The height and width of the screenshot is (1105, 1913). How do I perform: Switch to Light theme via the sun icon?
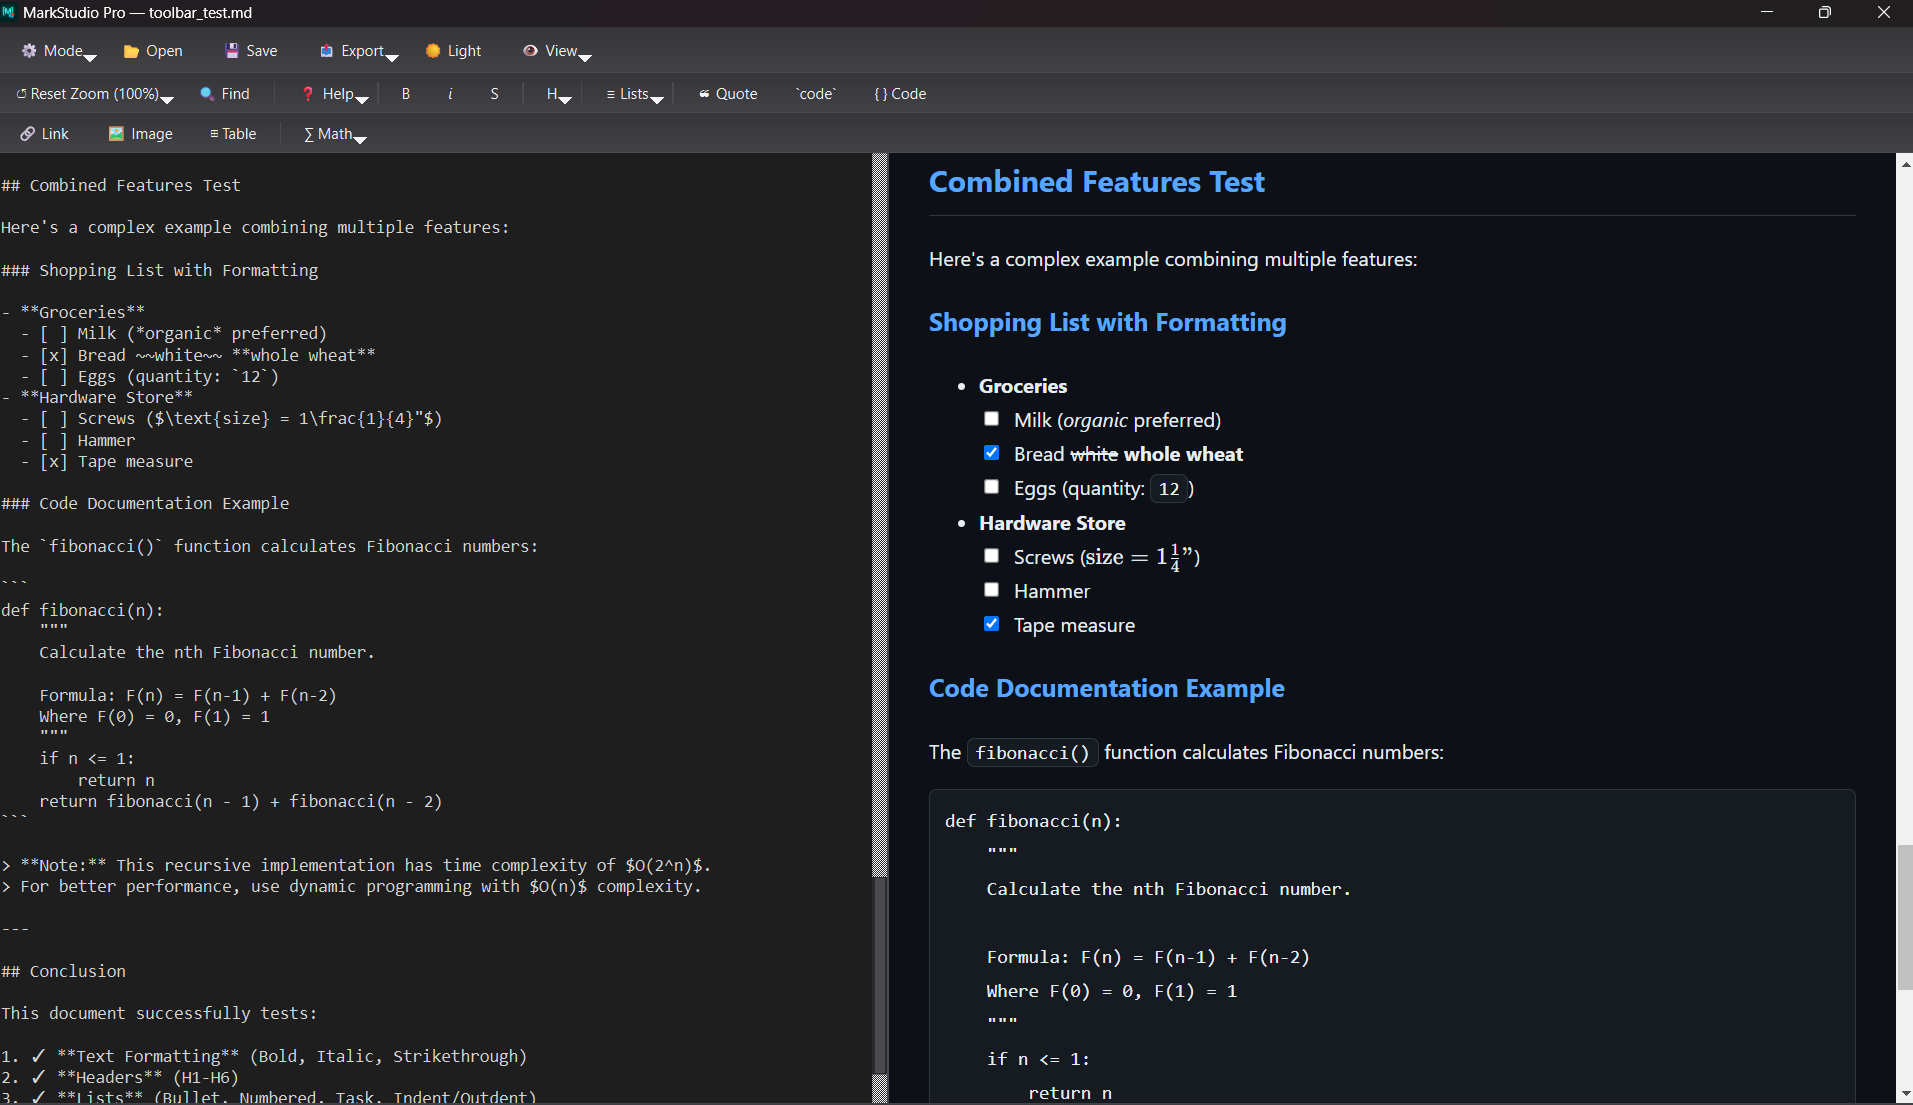(x=433, y=51)
